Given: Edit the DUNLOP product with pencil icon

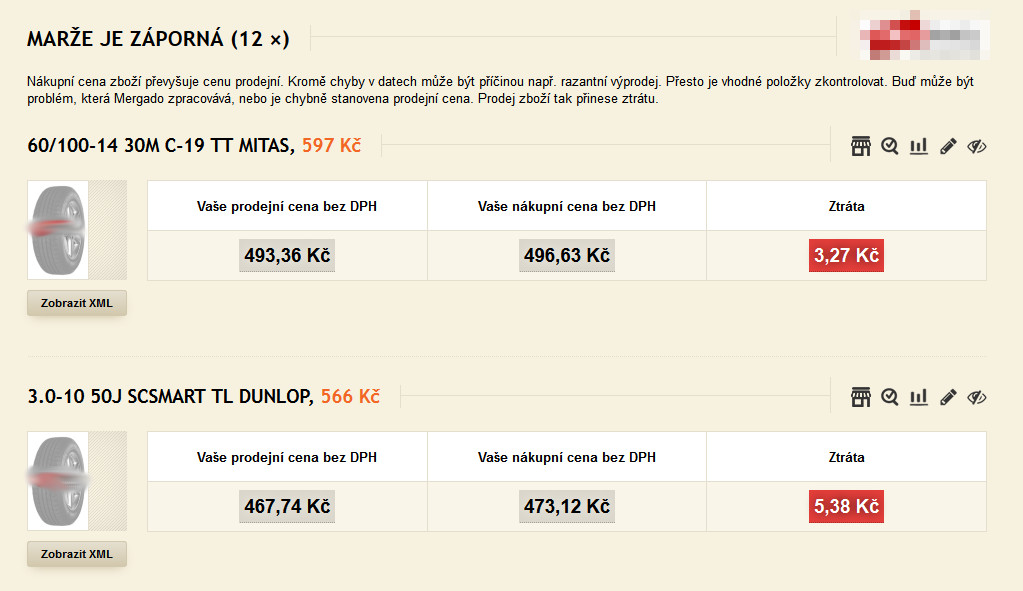Looking at the screenshot, I should [x=948, y=397].
